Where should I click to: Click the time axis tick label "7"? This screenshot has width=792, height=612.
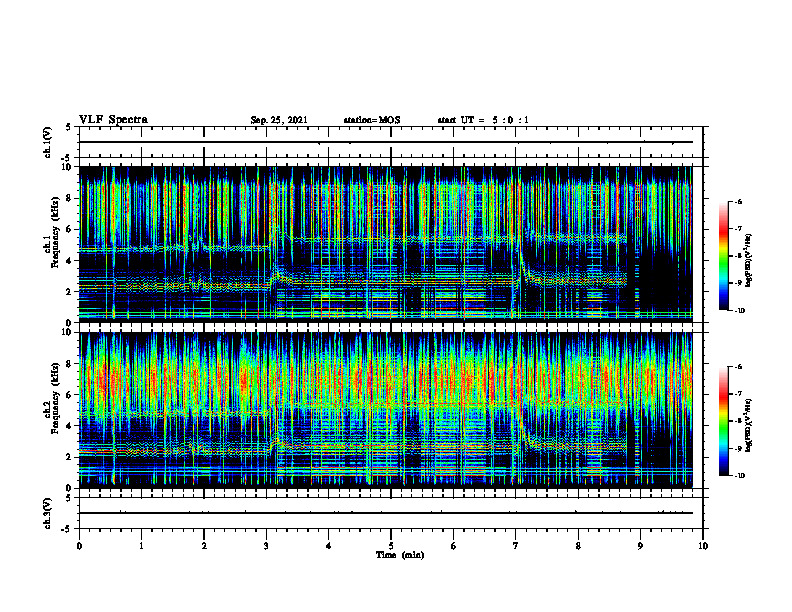pyautogui.click(x=516, y=546)
